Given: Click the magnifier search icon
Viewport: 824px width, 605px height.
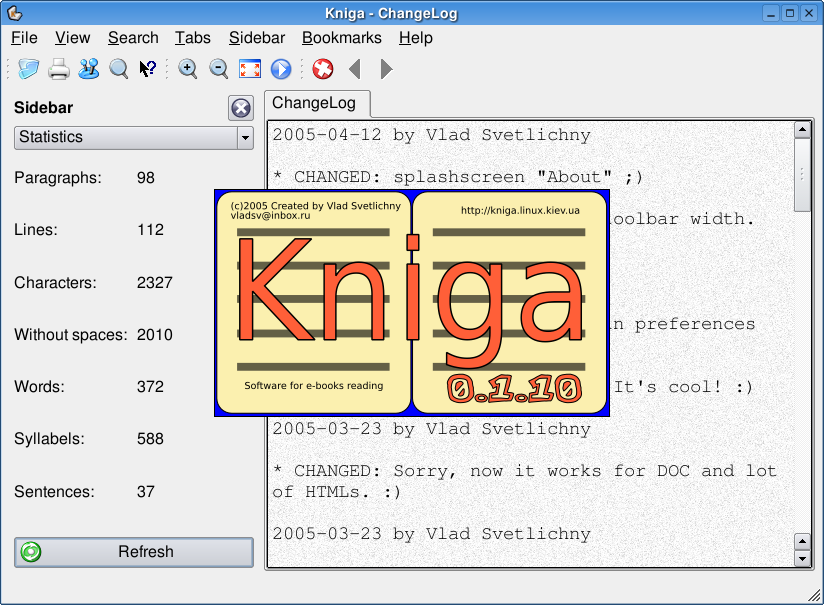Looking at the screenshot, I should click(x=119, y=69).
